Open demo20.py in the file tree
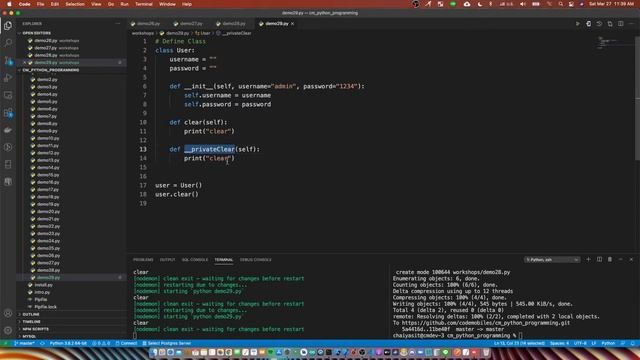640x360 pixels. [x=48, y=211]
